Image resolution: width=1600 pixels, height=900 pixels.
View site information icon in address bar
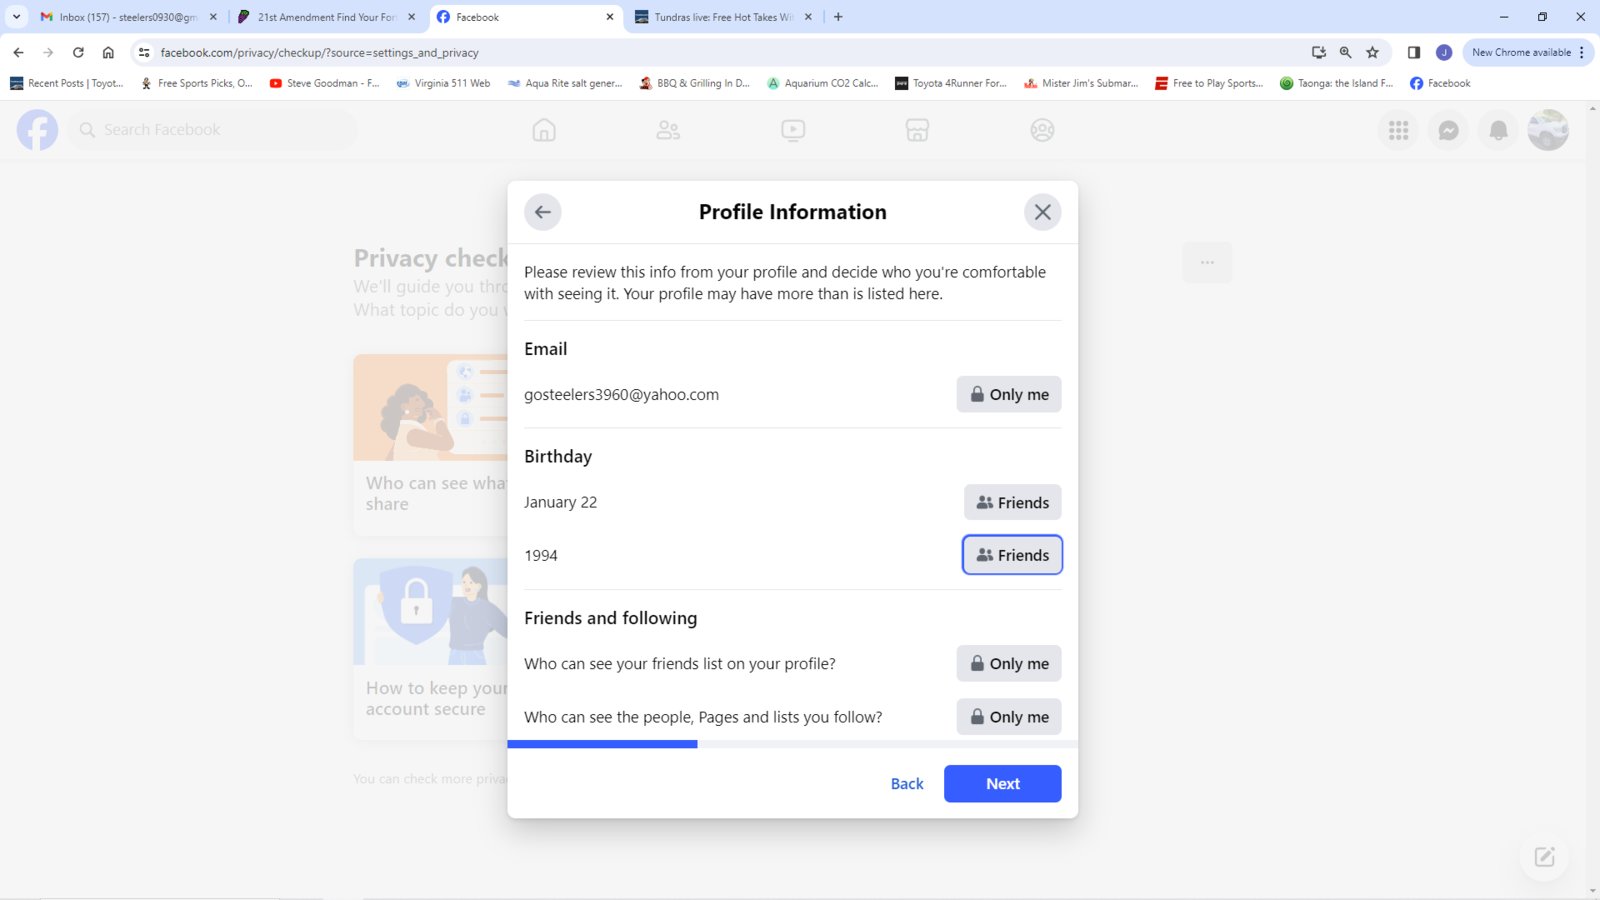click(144, 52)
